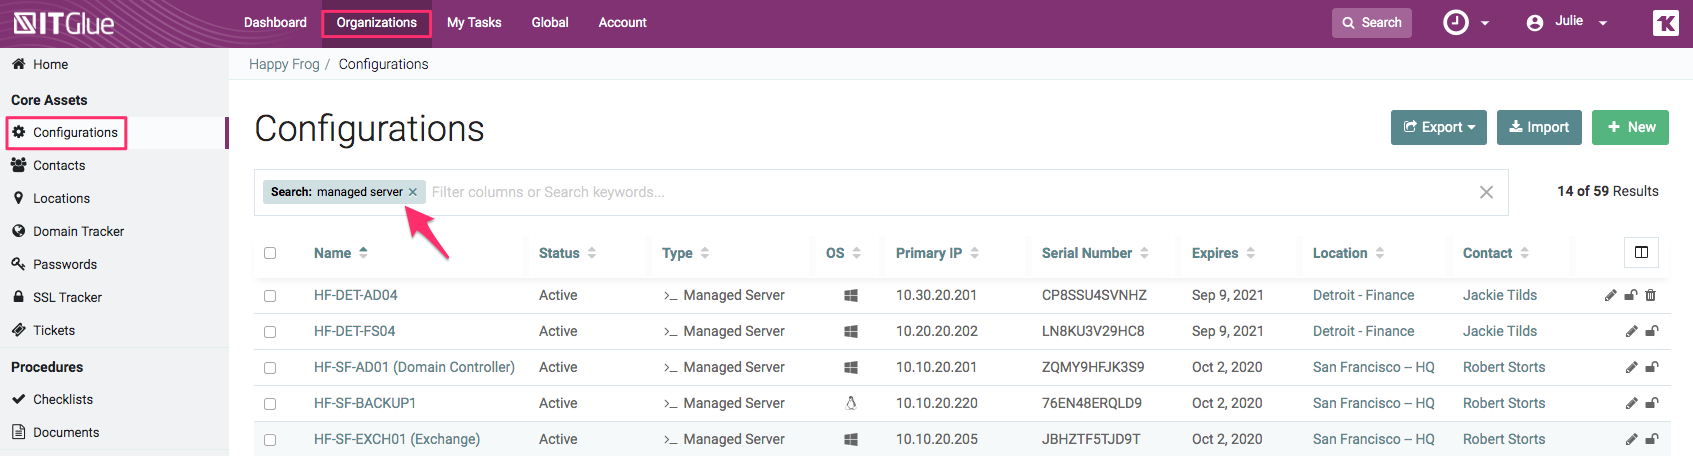Click the pencil edit icon for HF-DET-FS04
This screenshot has width=1693, height=456.
tap(1631, 331)
